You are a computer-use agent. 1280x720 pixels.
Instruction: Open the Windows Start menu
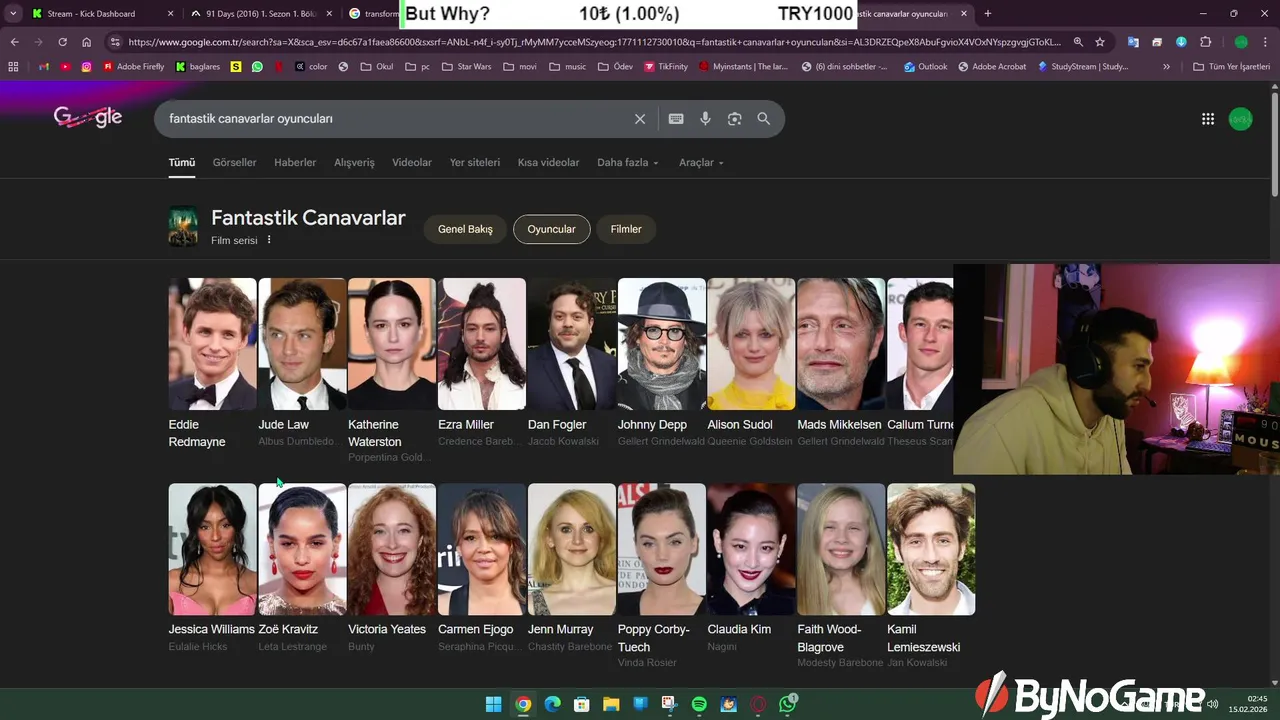[493, 704]
